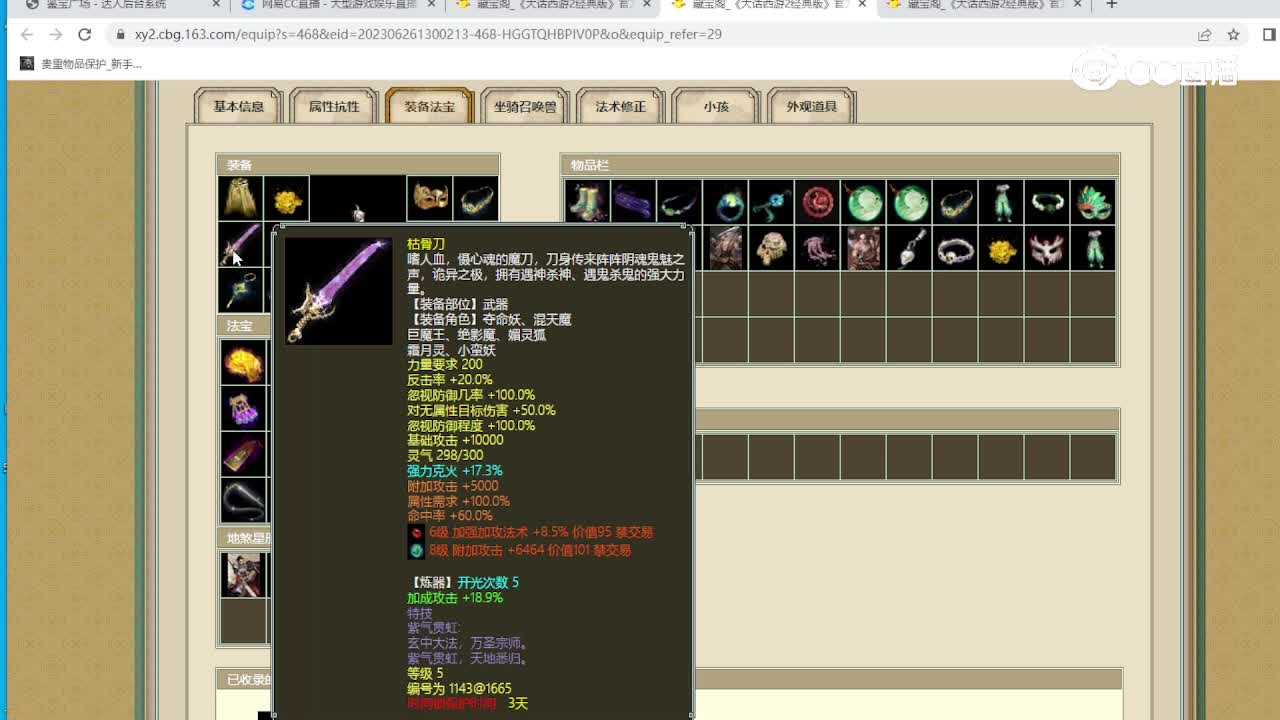Select the red spiral disc in the inventory
1280x720 pixels.
[817, 202]
